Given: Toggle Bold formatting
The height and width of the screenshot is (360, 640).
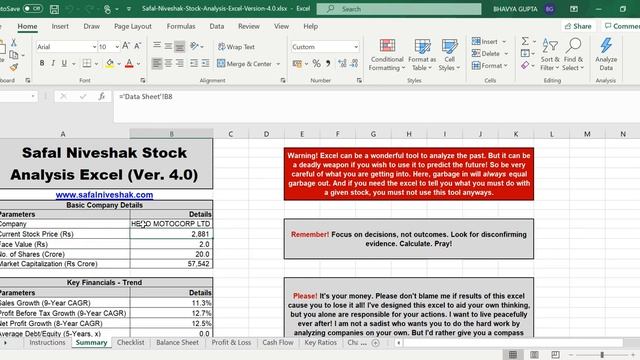Looking at the screenshot, I should 42,63.
